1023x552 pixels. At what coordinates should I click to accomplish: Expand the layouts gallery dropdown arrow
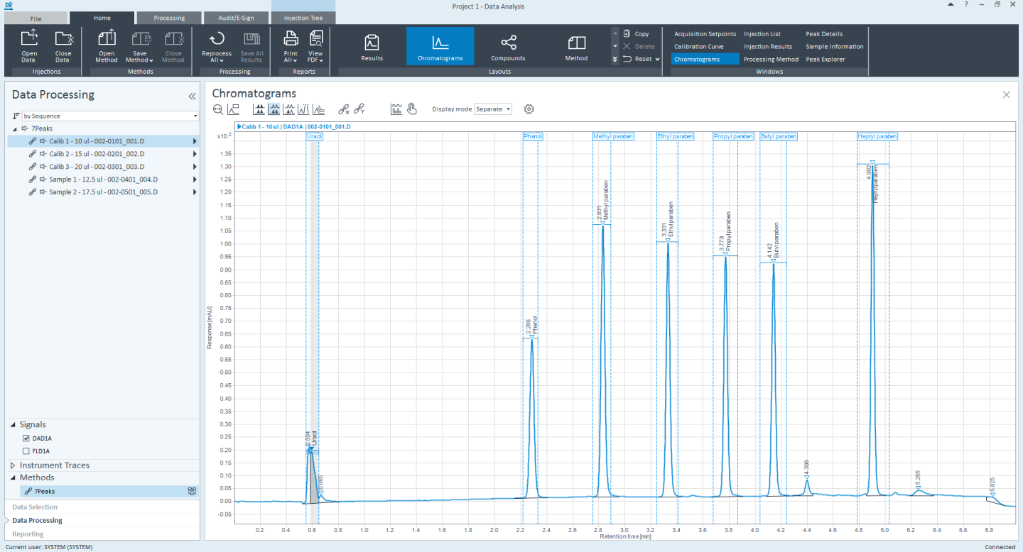(x=615, y=59)
